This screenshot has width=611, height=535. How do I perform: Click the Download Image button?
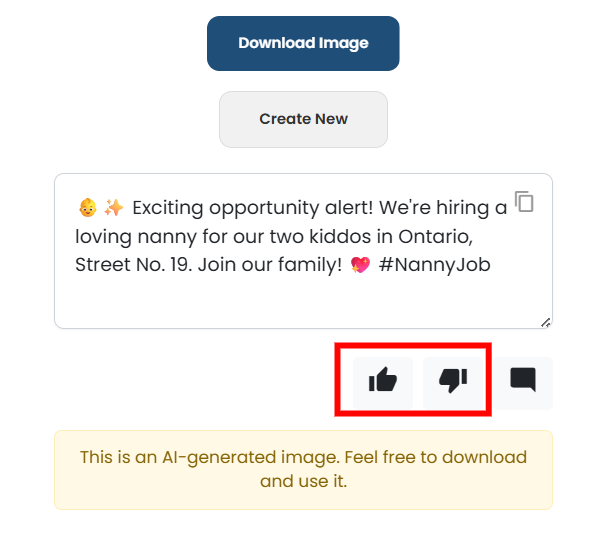coord(303,43)
